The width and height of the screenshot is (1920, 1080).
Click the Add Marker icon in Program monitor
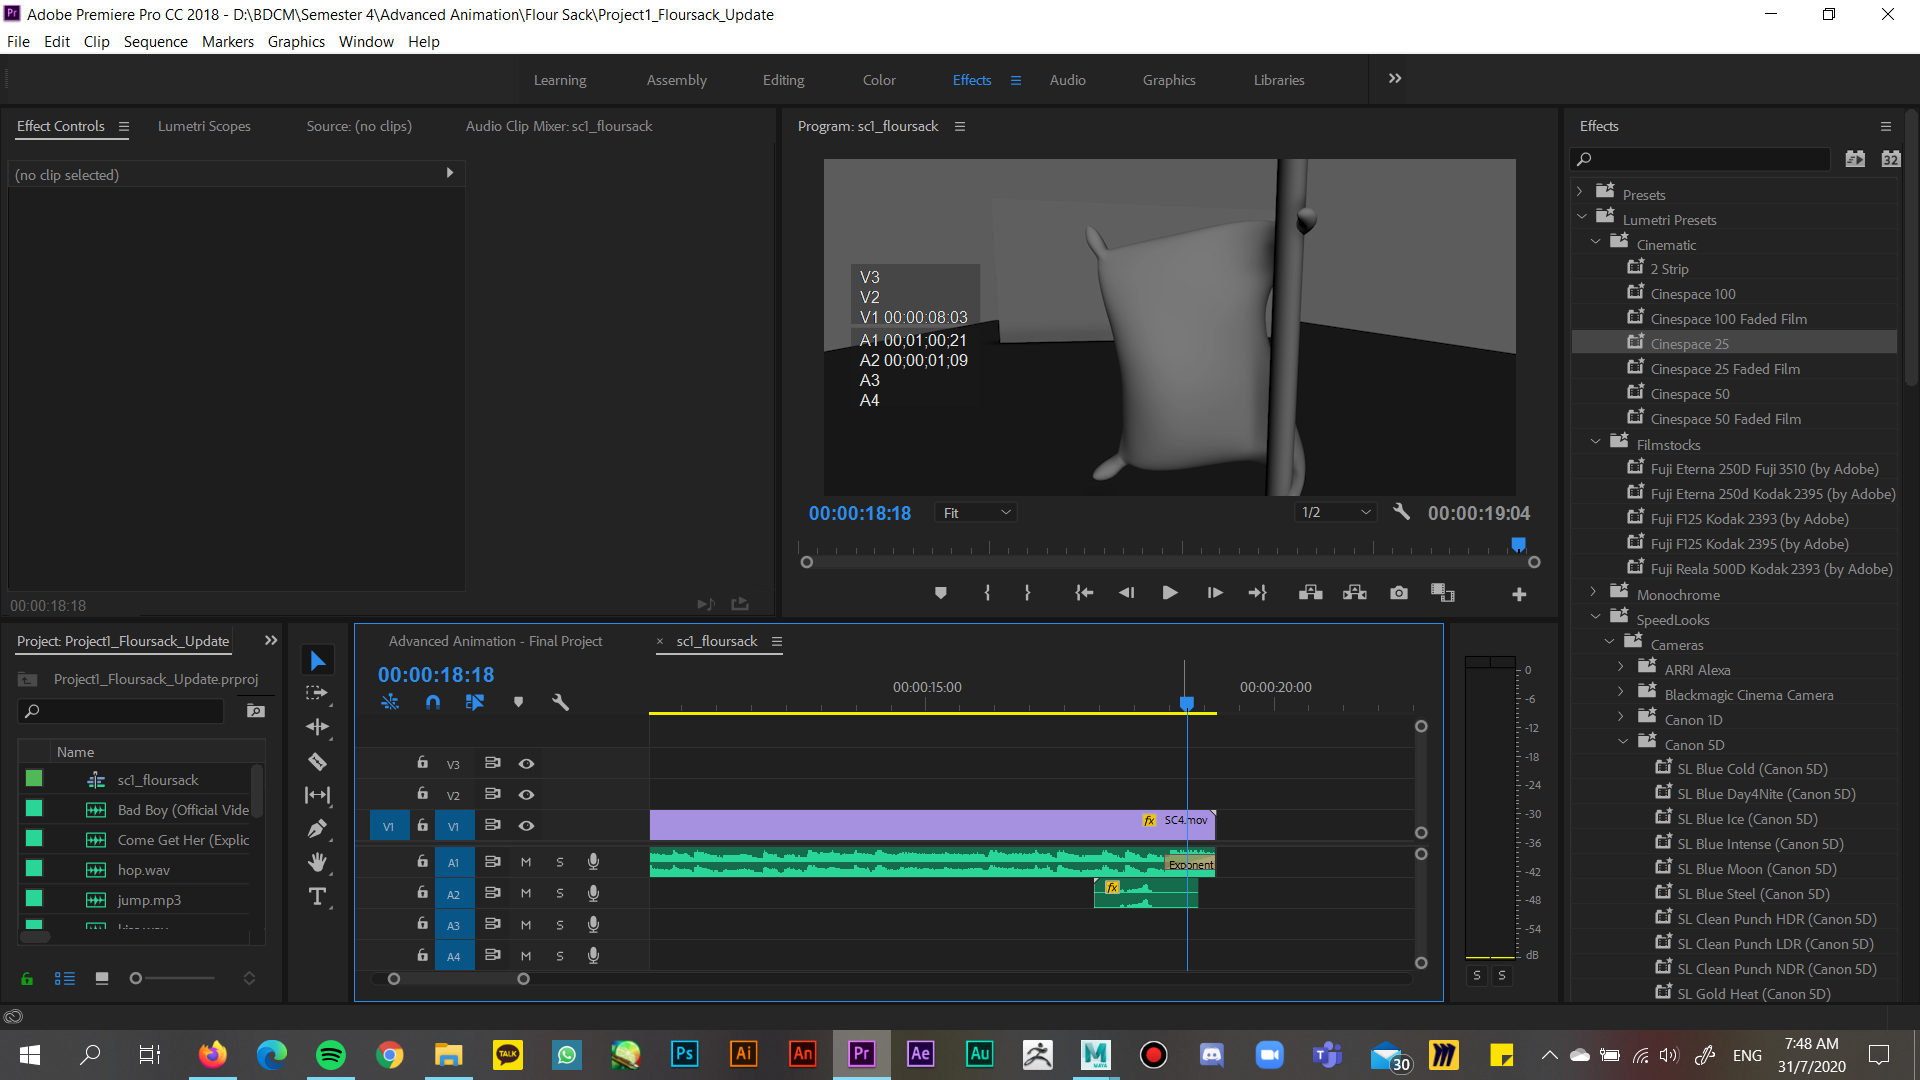coord(940,592)
